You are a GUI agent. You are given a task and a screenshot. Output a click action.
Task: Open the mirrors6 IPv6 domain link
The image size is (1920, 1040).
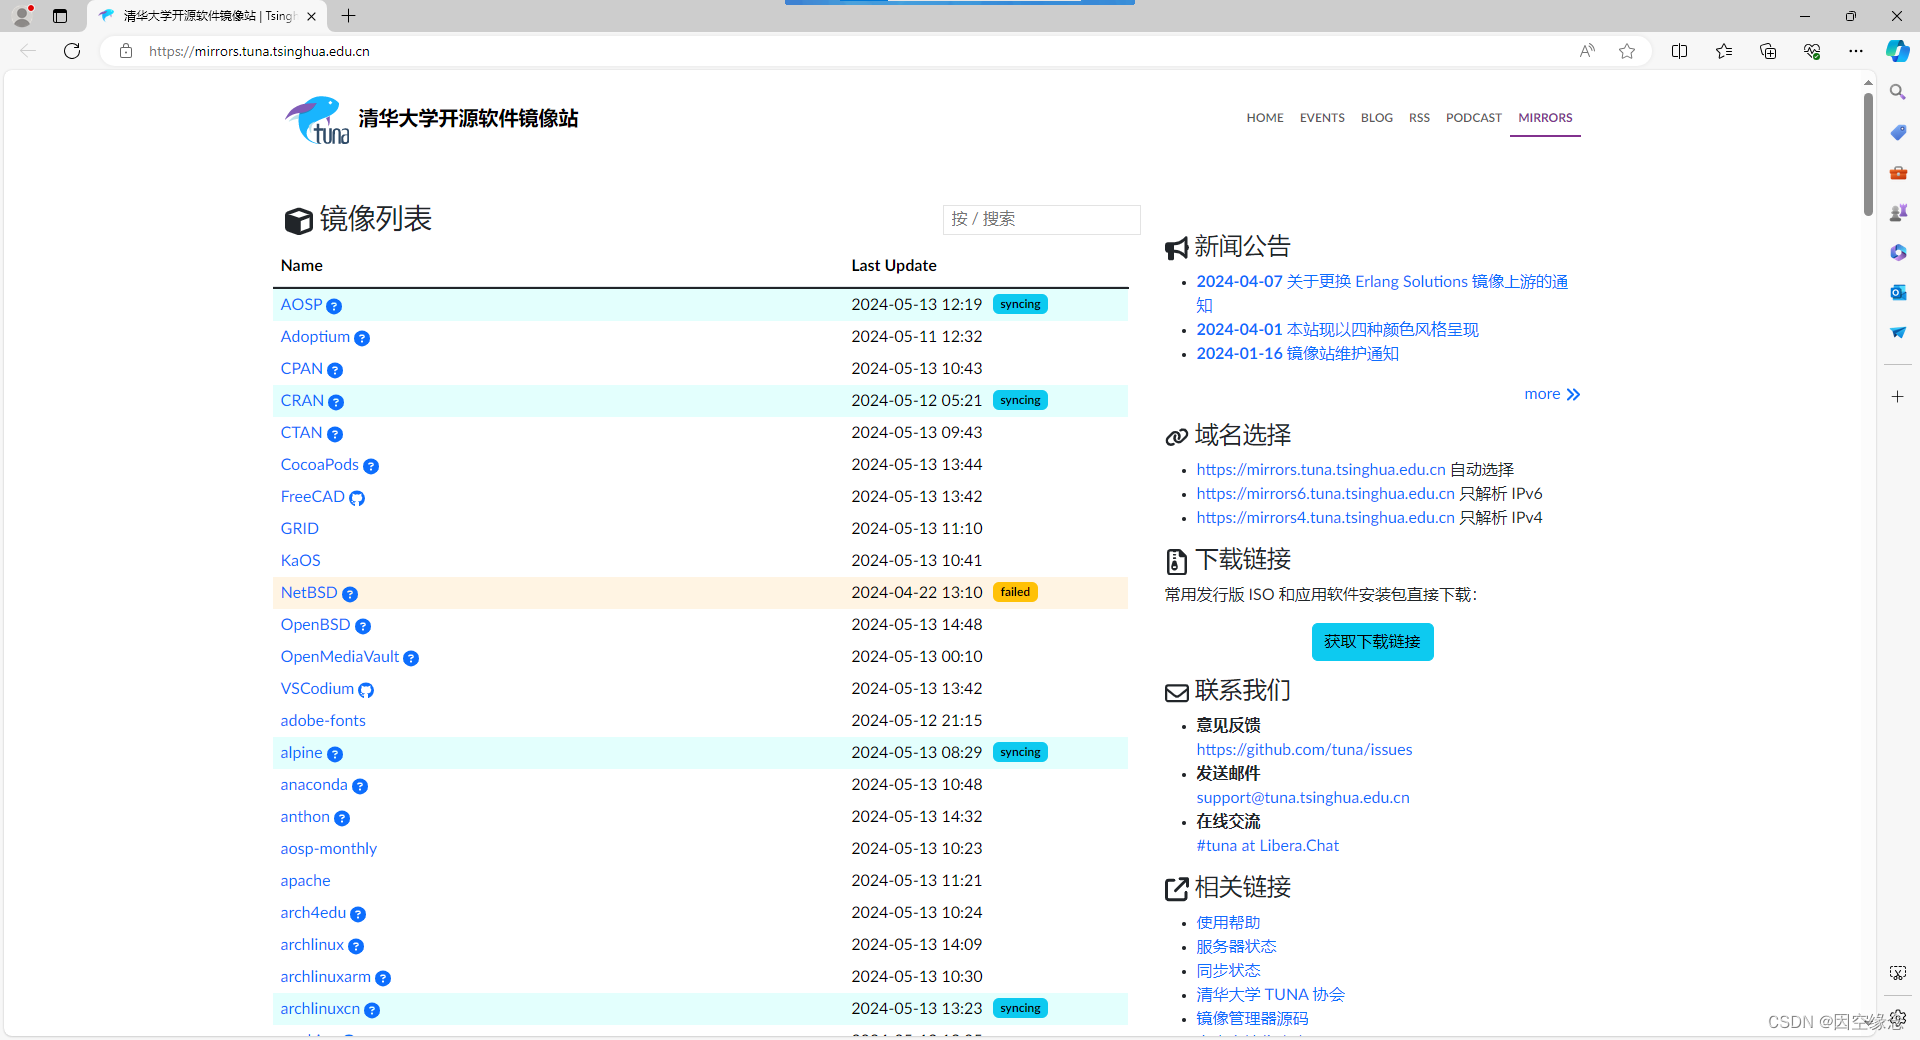[1325, 493]
